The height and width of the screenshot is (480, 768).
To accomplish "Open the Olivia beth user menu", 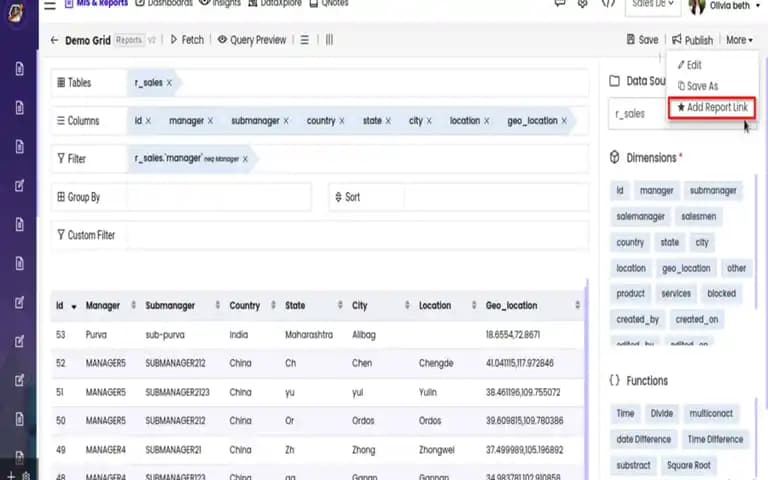I will click(x=725, y=6).
